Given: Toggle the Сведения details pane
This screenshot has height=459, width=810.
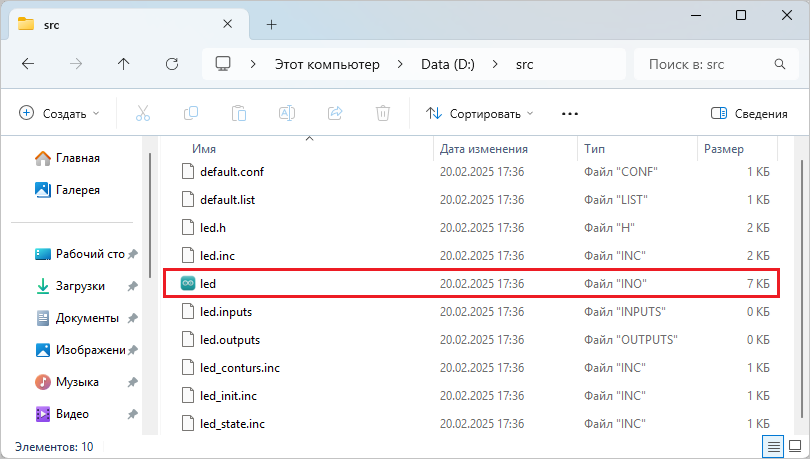Looking at the screenshot, I should [x=749, y=113].
